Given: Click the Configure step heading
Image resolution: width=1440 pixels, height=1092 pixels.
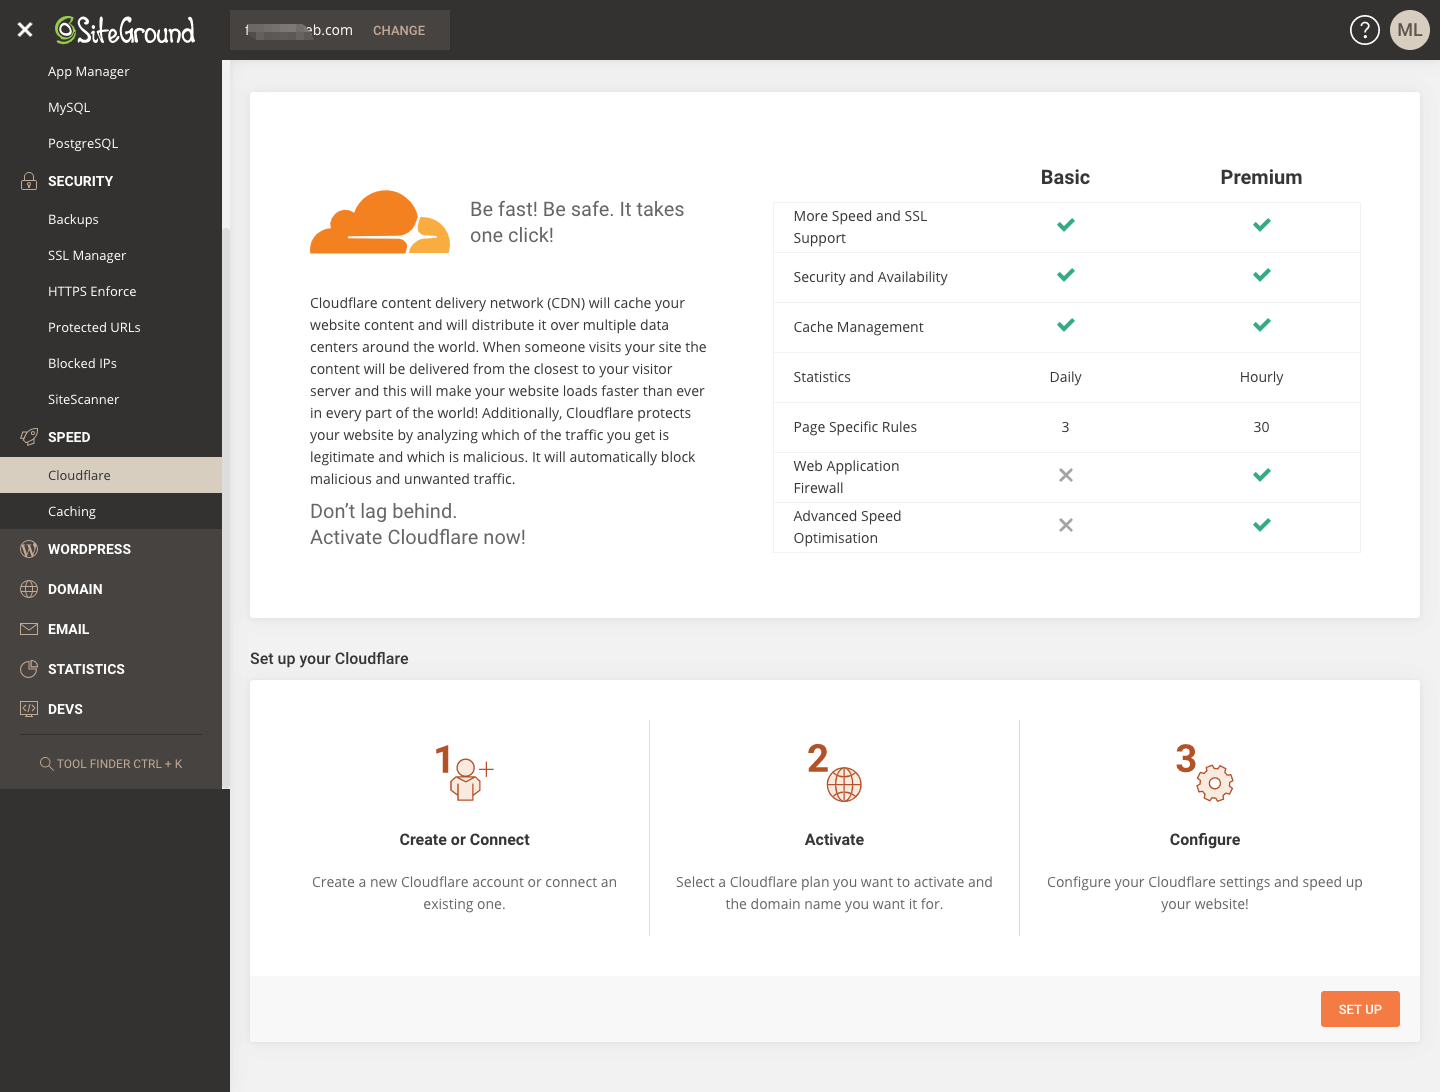Looking at the screenshot, I should click(x=1205, y=840).
